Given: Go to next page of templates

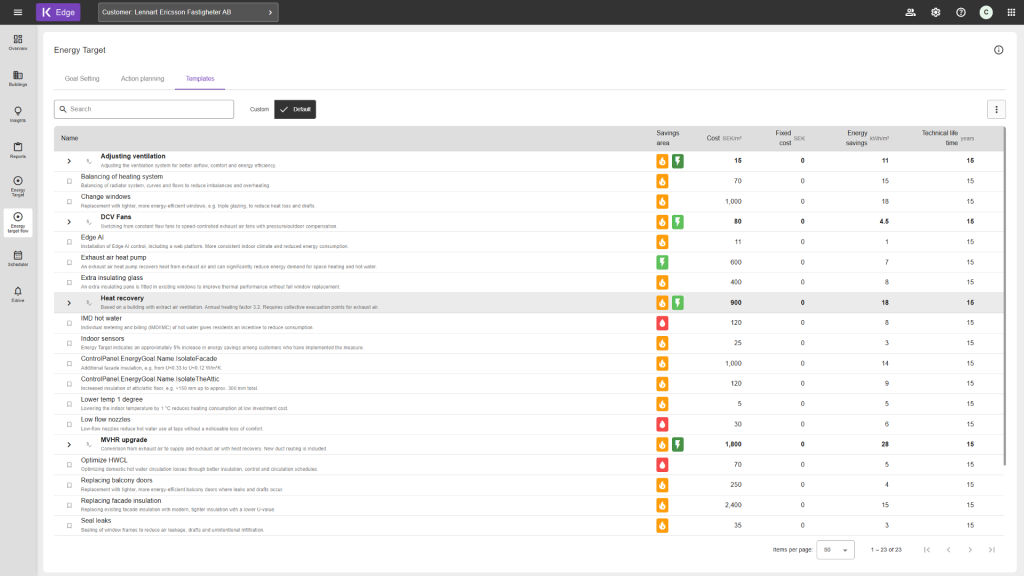Looking at the screenshot, I should [x=970, y=550].
